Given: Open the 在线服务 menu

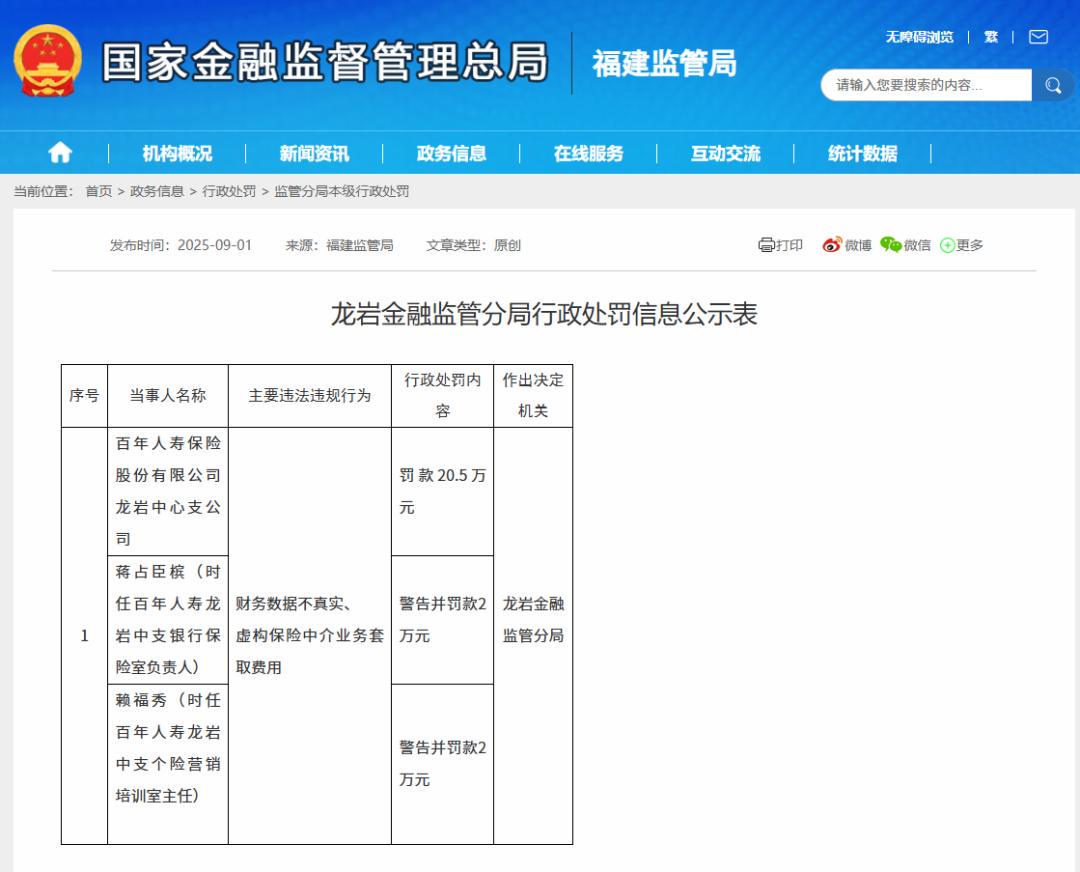Looking at the screenshot, I should 588,153.
